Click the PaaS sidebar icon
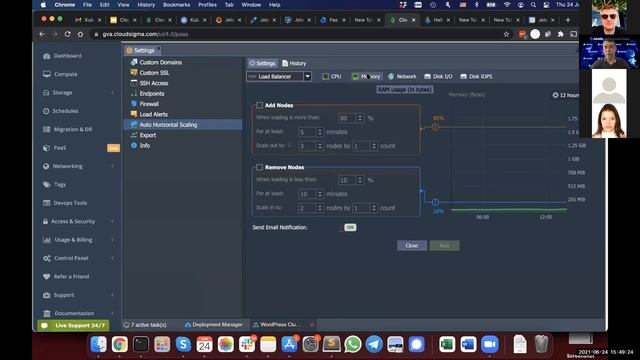640x360 pixels. [x=47, y=148]
